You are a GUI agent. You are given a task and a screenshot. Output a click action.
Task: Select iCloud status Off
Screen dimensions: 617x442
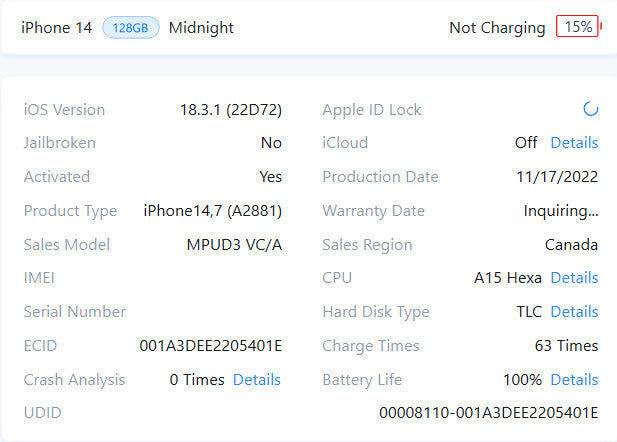click(526, 142)
